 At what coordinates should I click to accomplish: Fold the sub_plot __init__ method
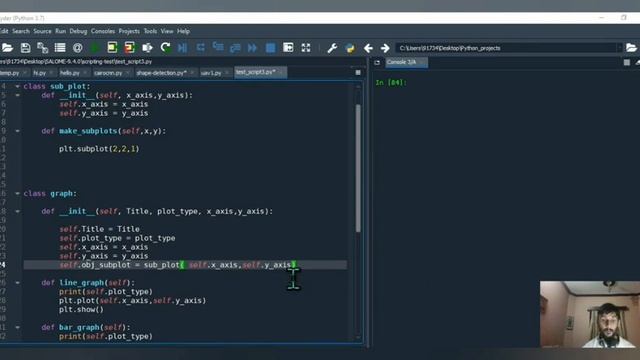pos(18,95)
